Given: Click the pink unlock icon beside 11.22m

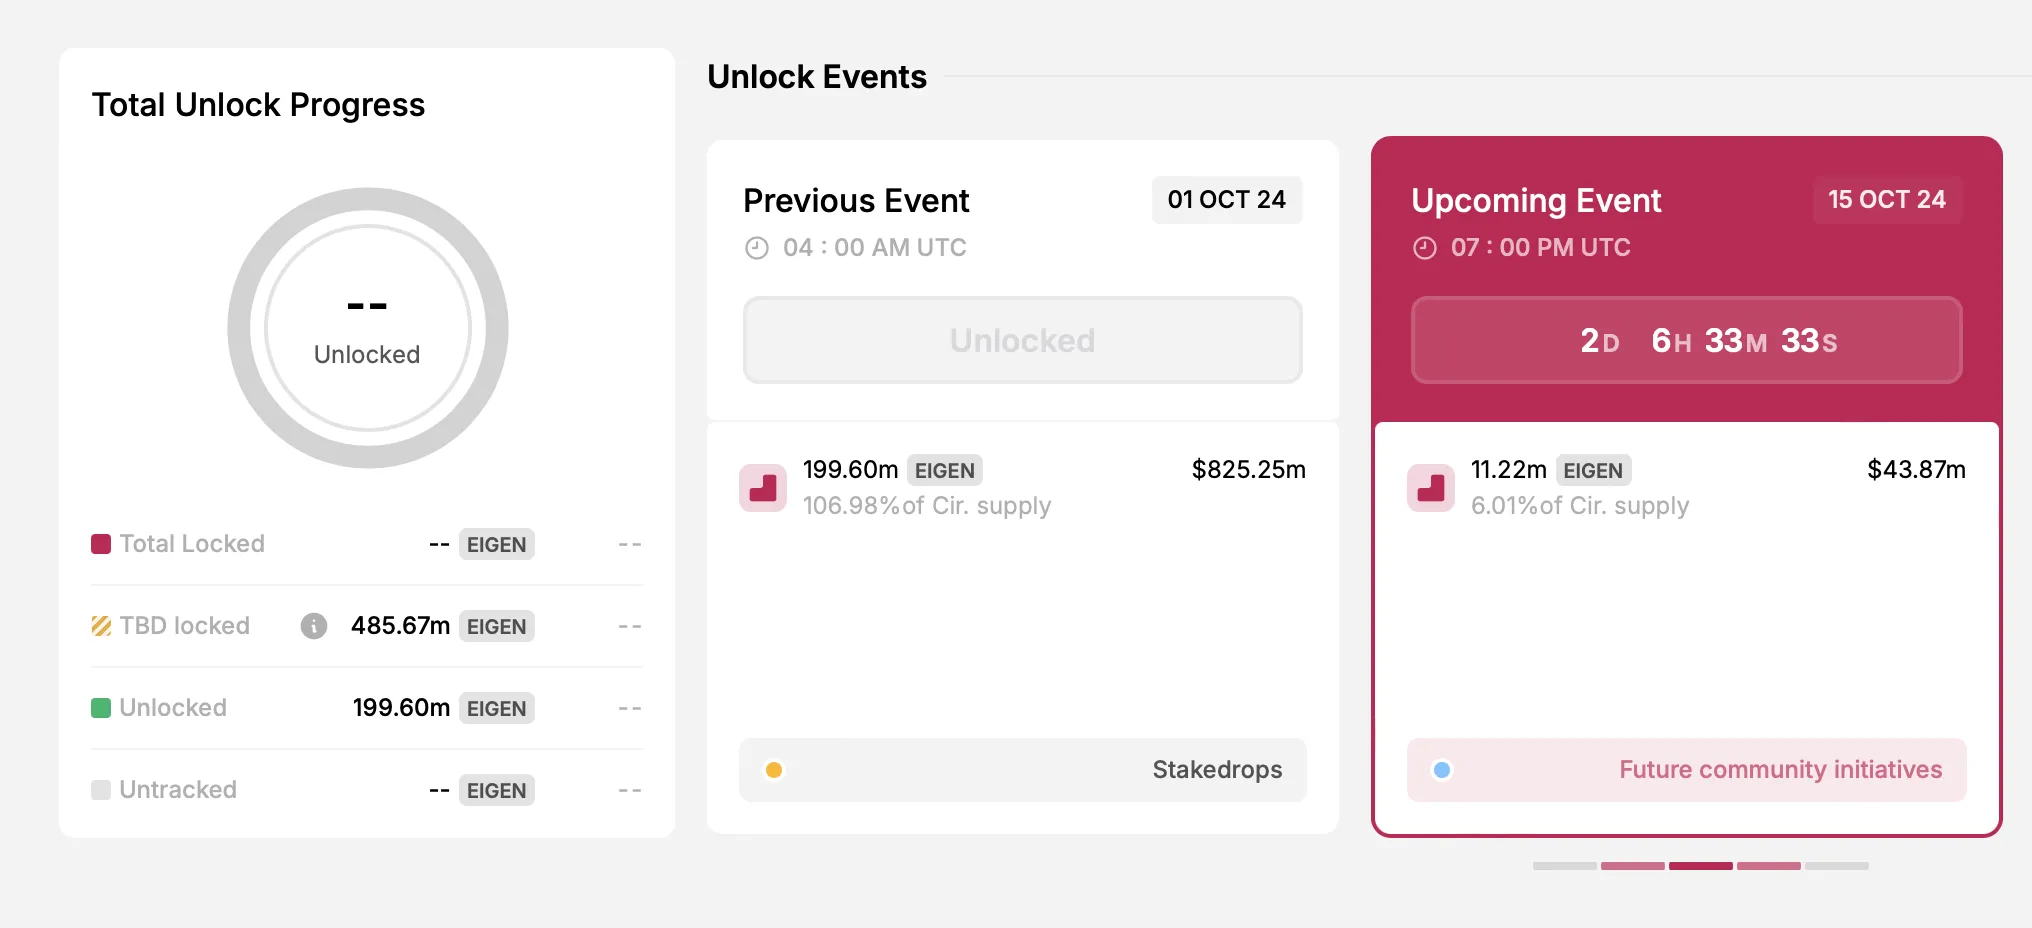Looking at the screenshot, I should click(1431, 488).
